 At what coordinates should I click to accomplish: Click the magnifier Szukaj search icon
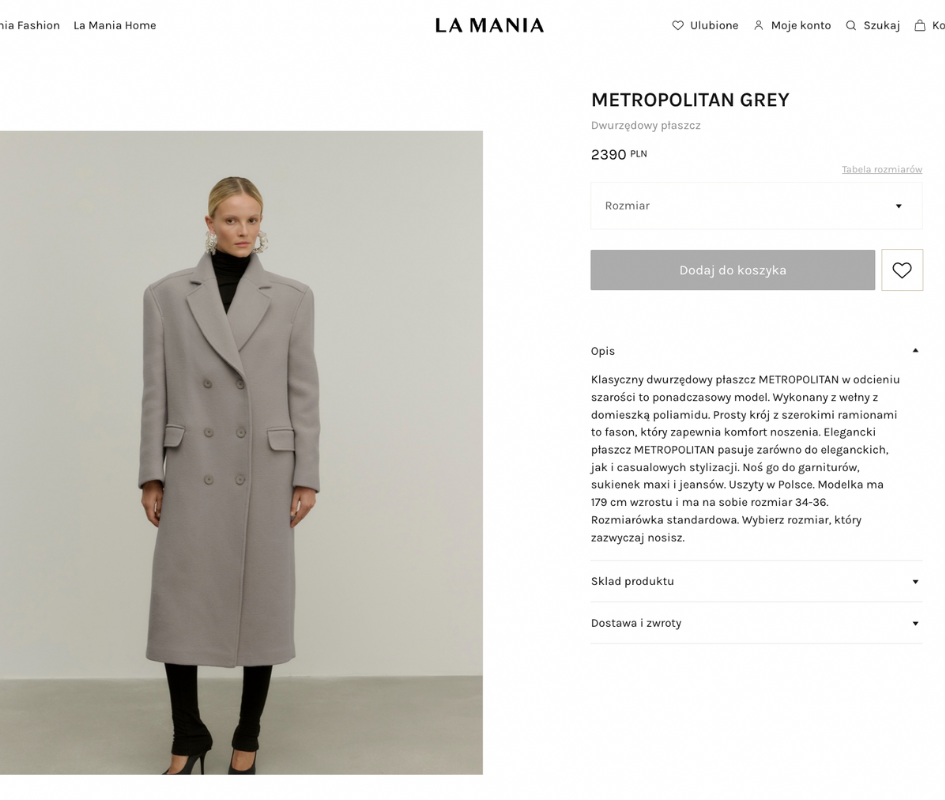pos(851,25)
